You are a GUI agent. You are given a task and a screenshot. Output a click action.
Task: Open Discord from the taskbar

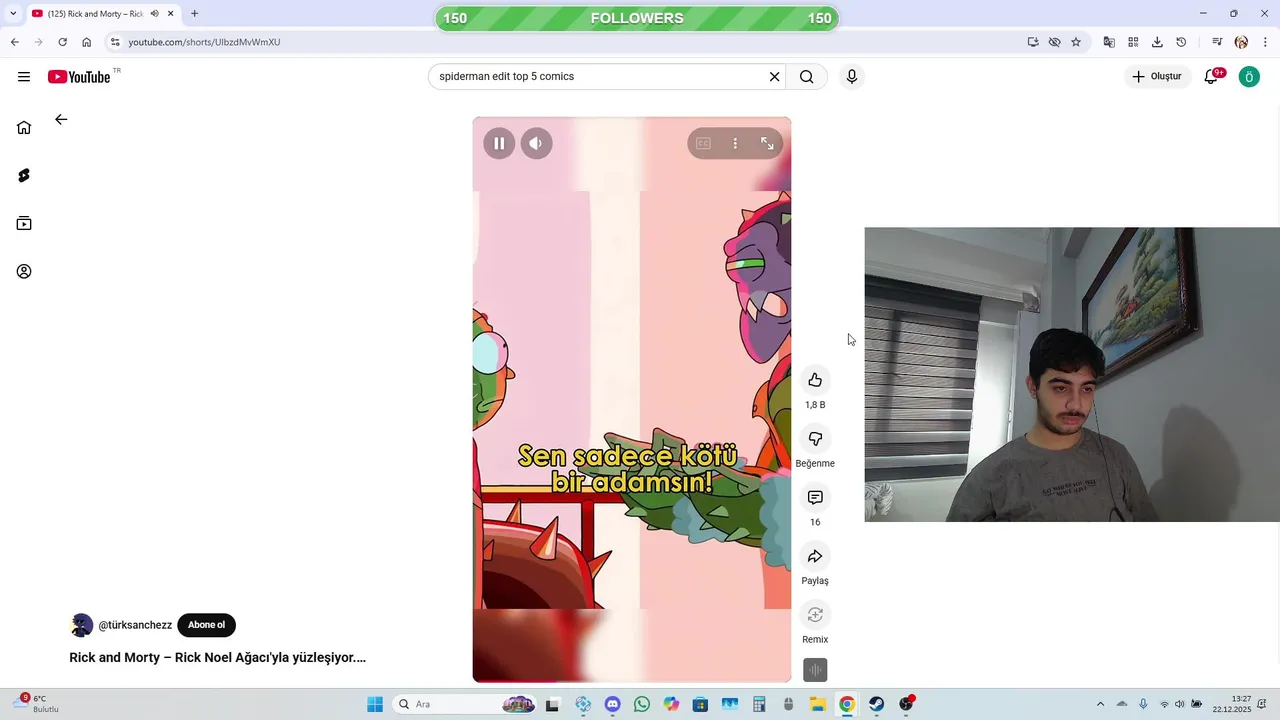pyautogui.click(x=613, y=704)
